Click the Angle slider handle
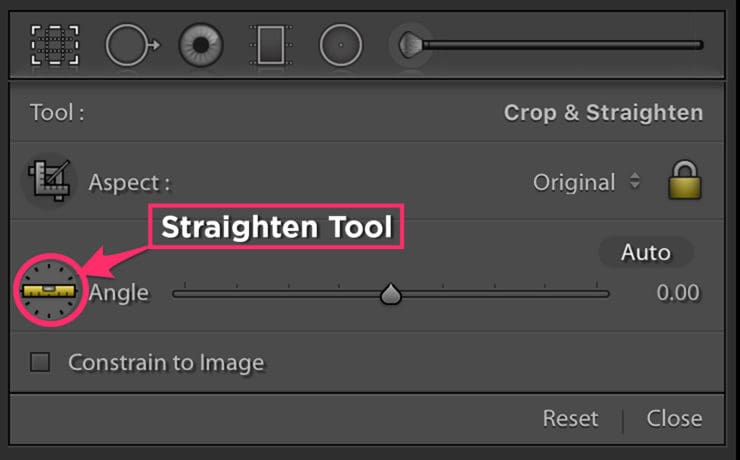Viewport: 740px width, 460px height. (x=391, y=294)
